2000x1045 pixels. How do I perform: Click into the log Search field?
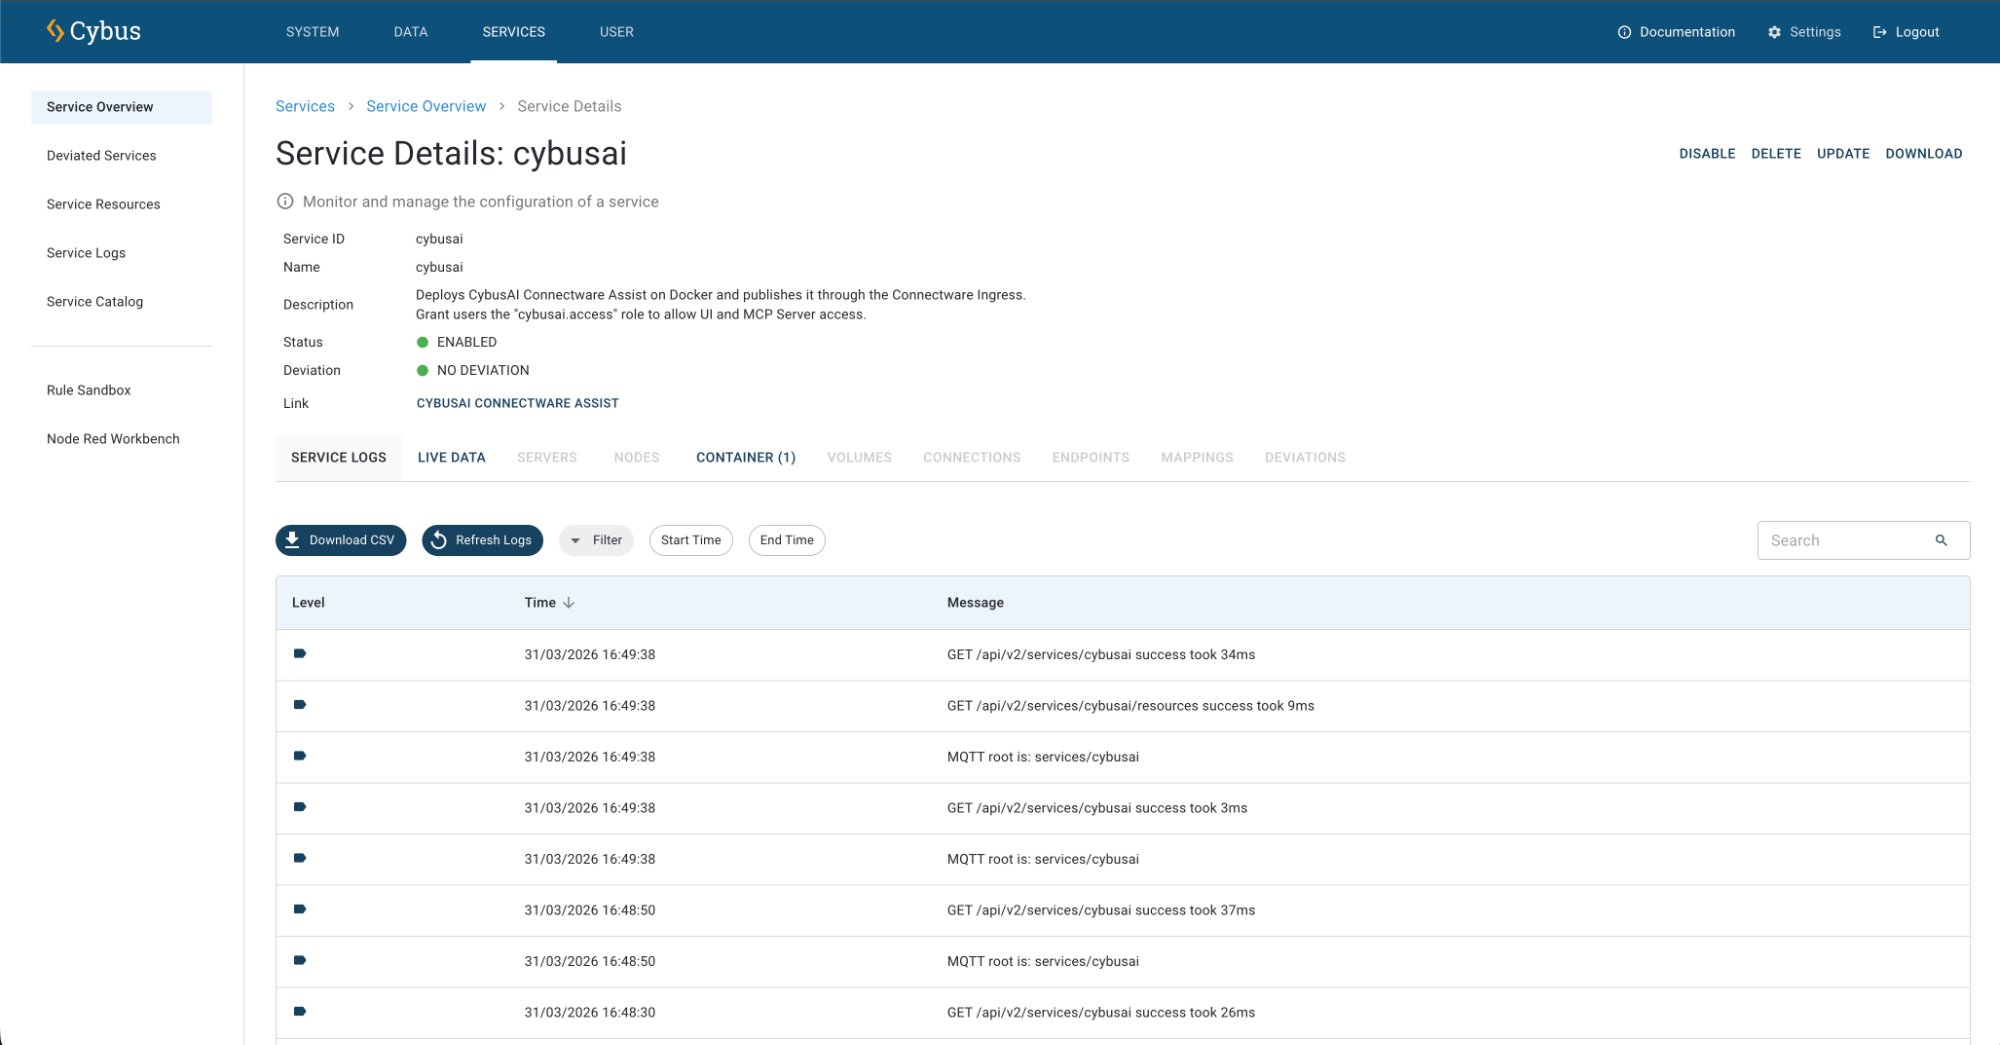coord(1845,540)
